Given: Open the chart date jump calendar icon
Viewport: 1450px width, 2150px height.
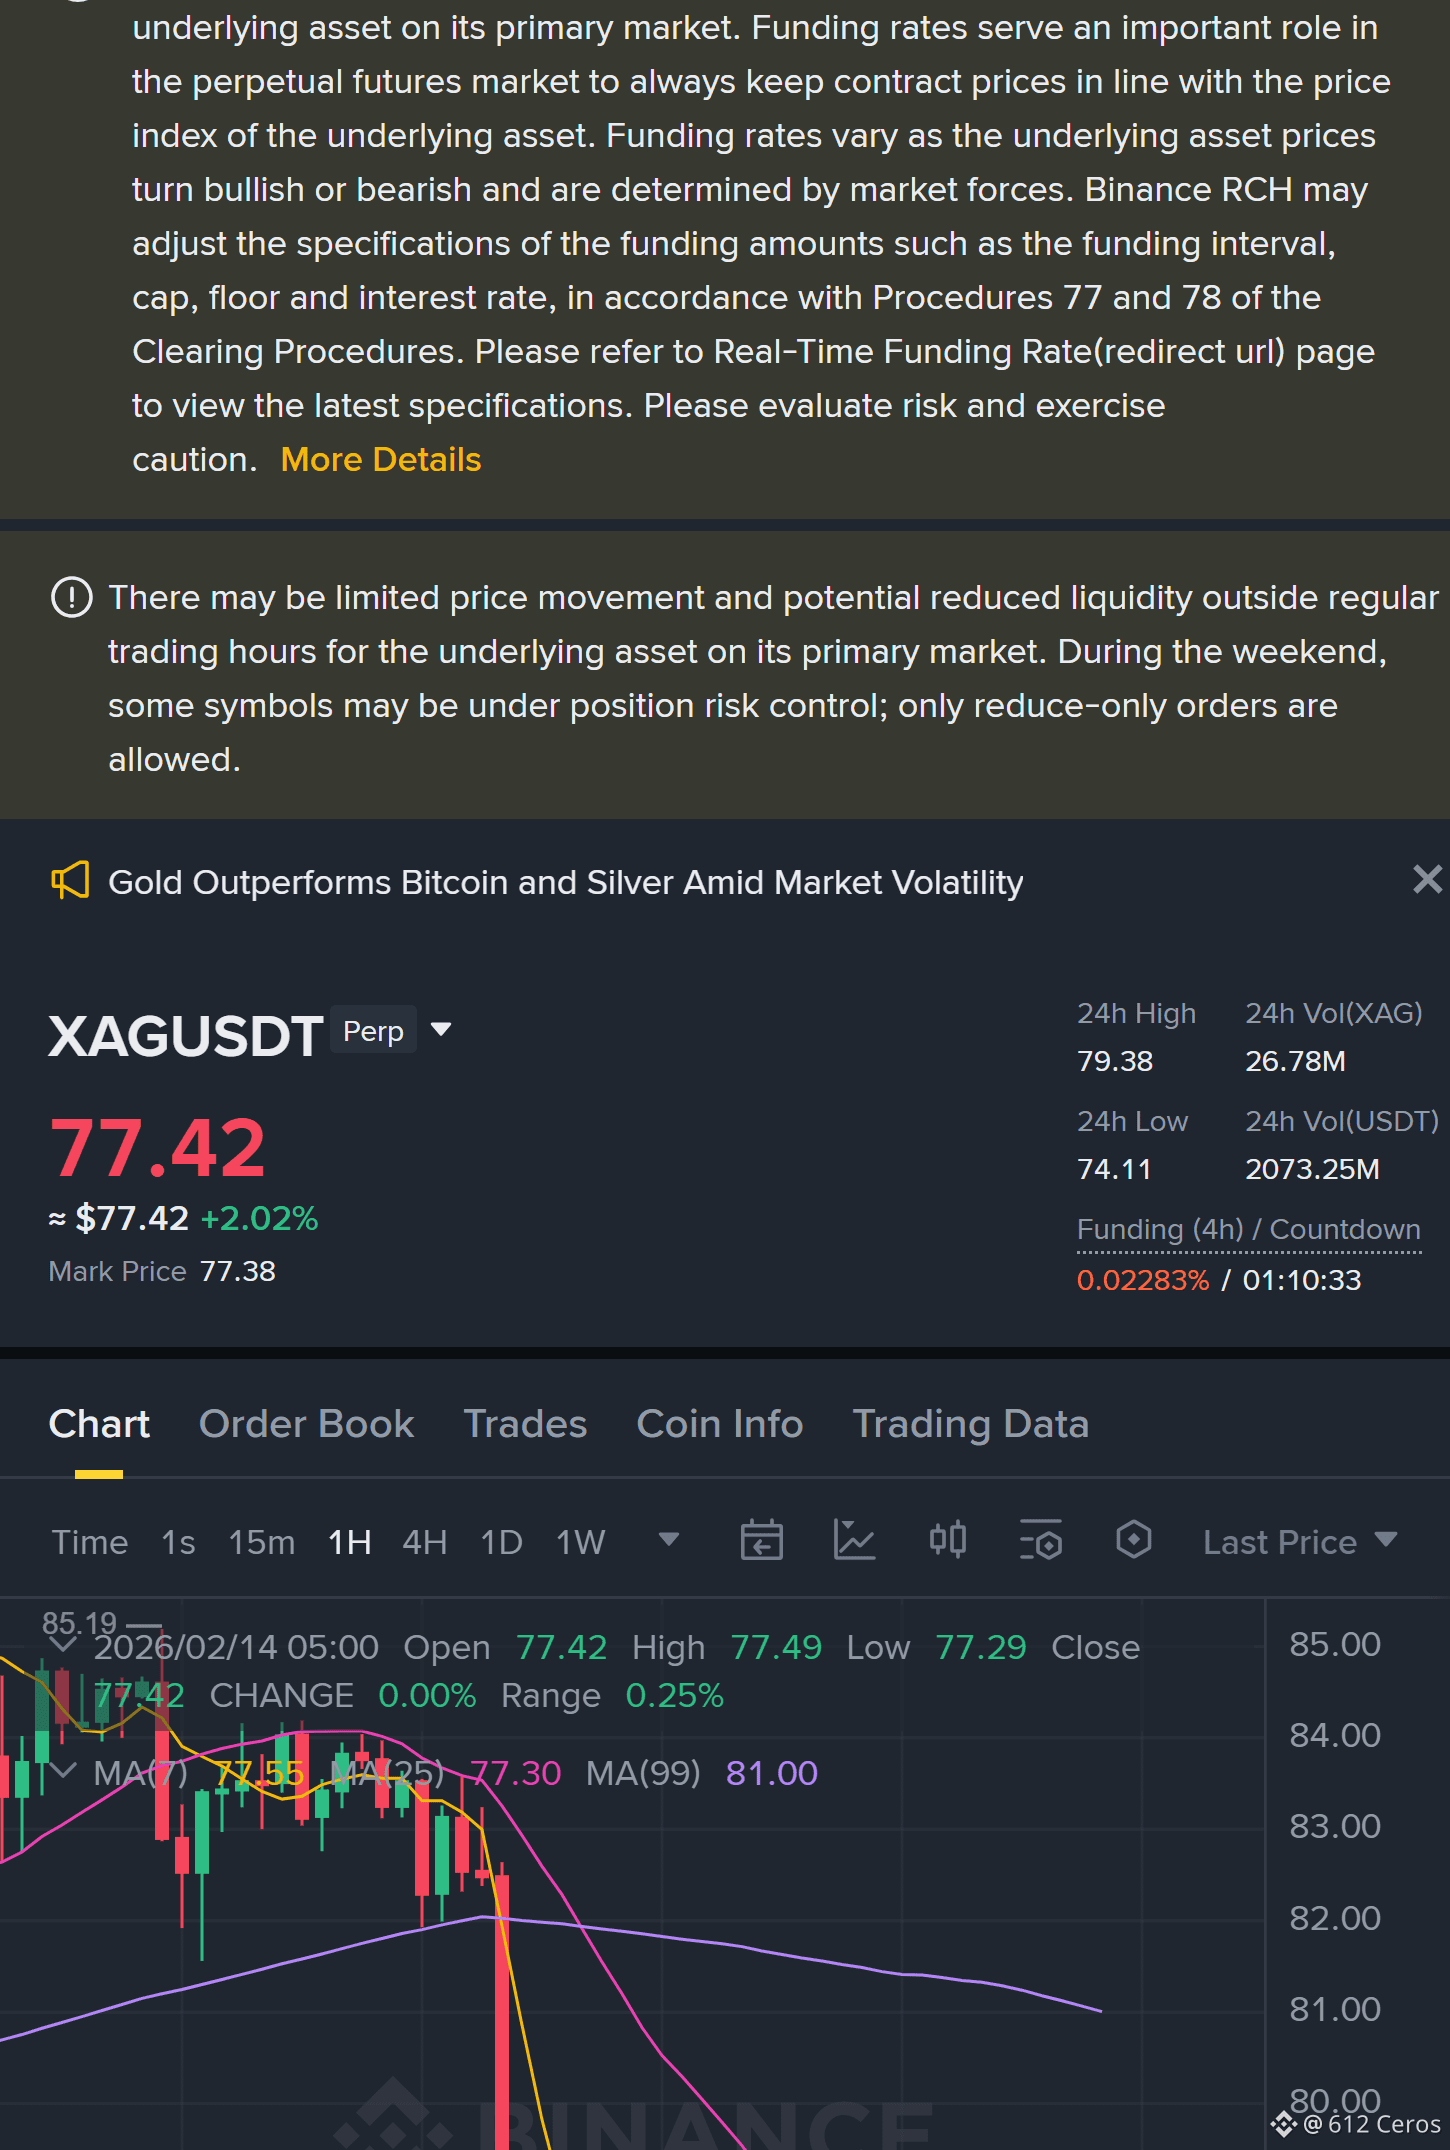Looking at the screenshot, I should tap(761, 1540).
